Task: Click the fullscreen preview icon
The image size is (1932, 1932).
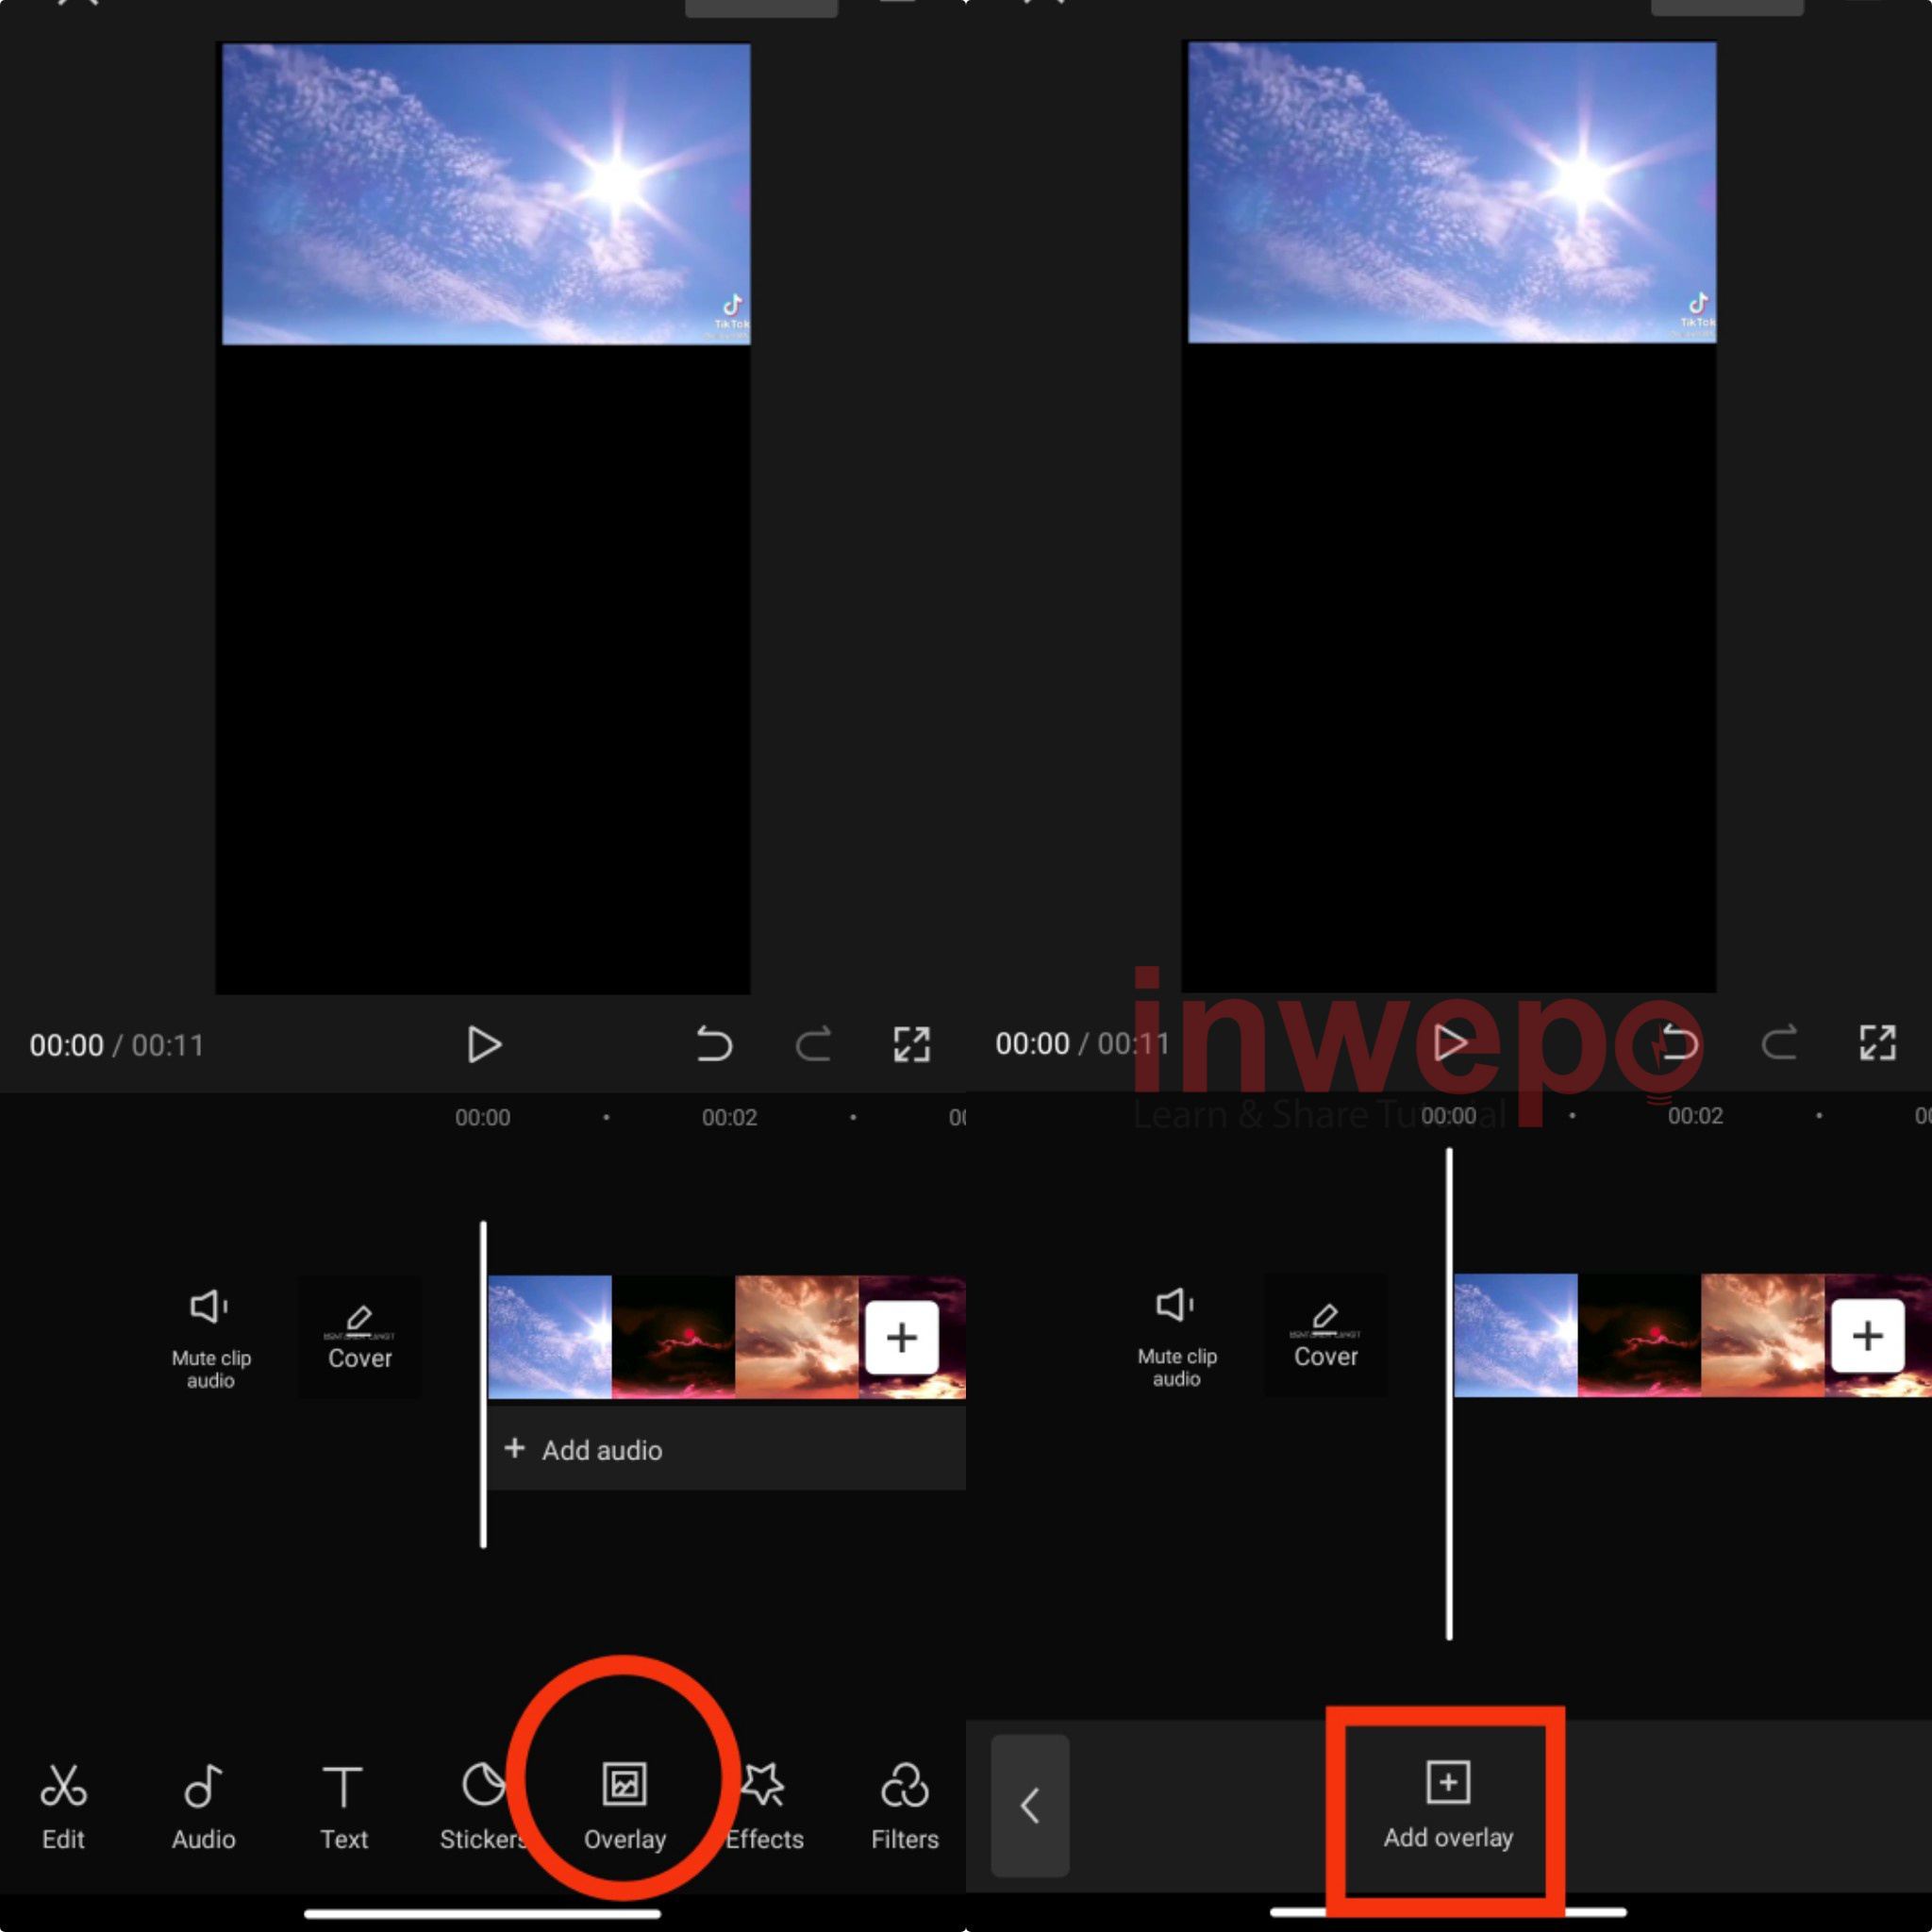Action: click(911, 1044)
